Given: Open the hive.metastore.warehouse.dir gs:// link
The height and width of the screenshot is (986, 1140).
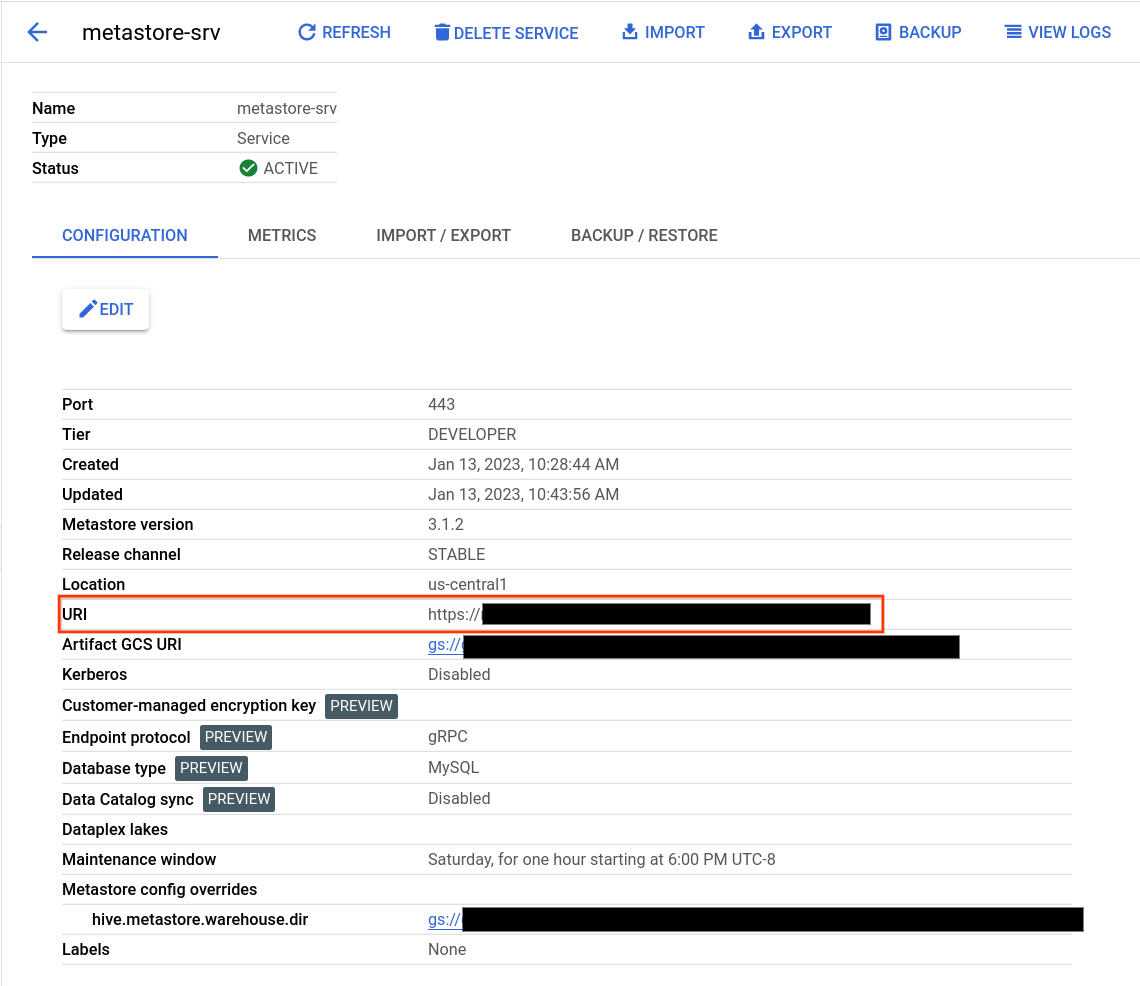Looking at the screenshot, I should point(443,918).
